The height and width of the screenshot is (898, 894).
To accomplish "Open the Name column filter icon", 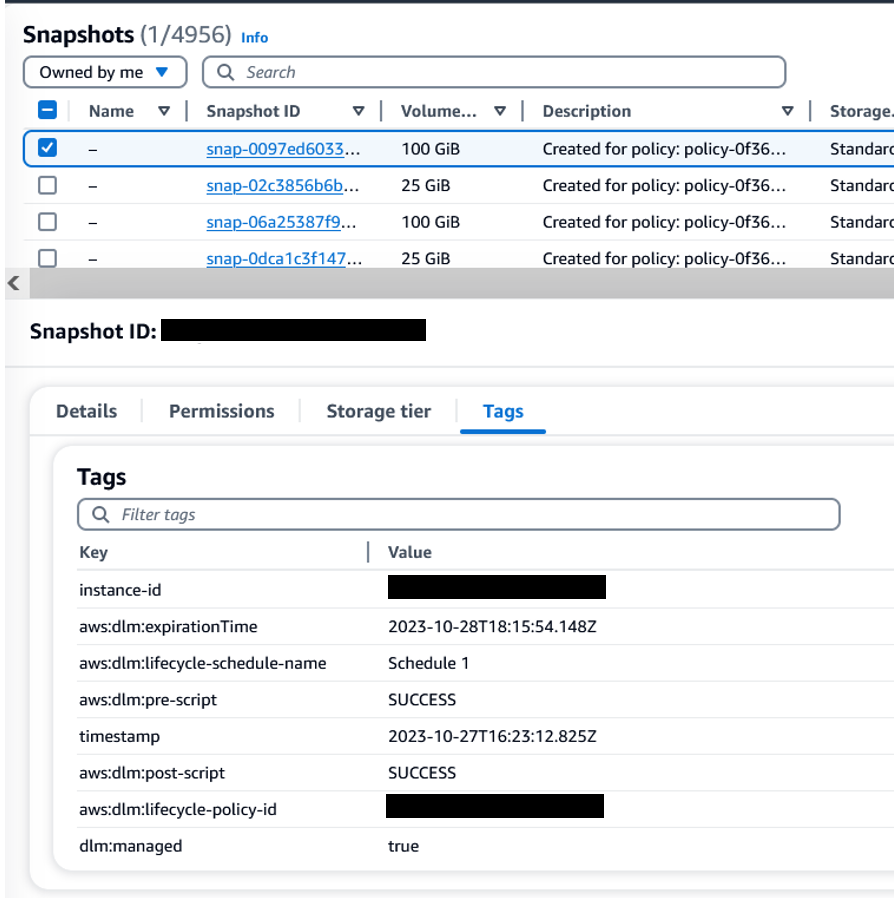I will pyautogui.click(x=165, y=111).
